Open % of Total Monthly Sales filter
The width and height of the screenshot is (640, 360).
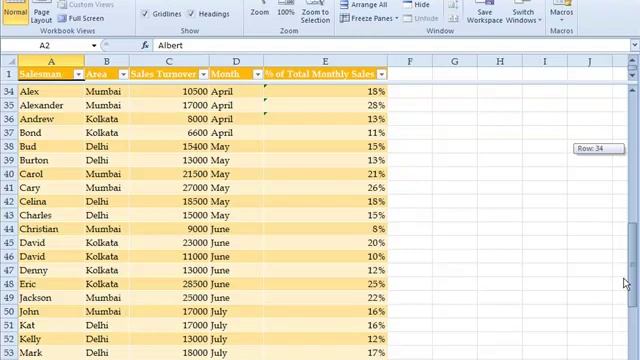pos(382,74)
